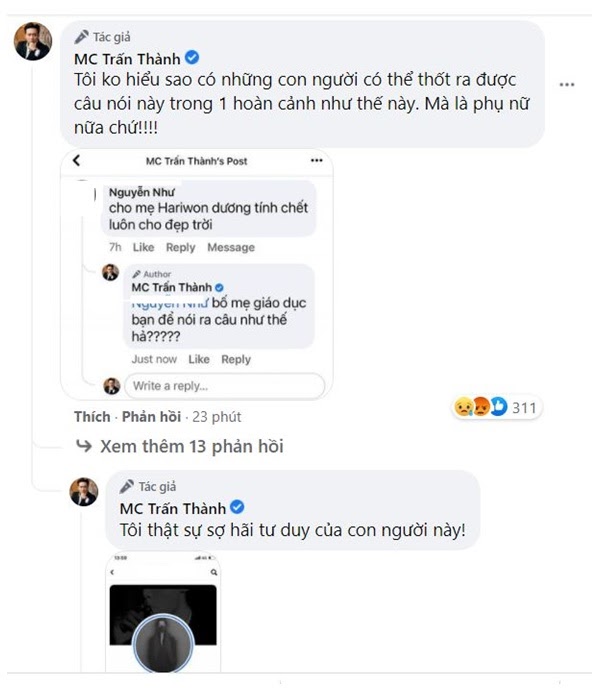592x694 pixels.
Task: Click the reply arrow icon beside Xem thêm
Action: pyautogui.click(x=84, y=445)
